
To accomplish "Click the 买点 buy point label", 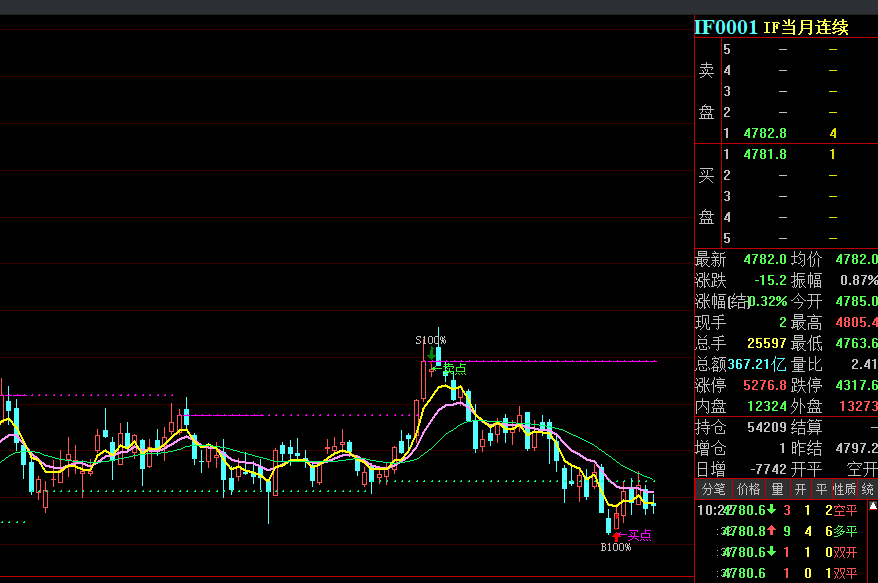I will pos(639,535).
